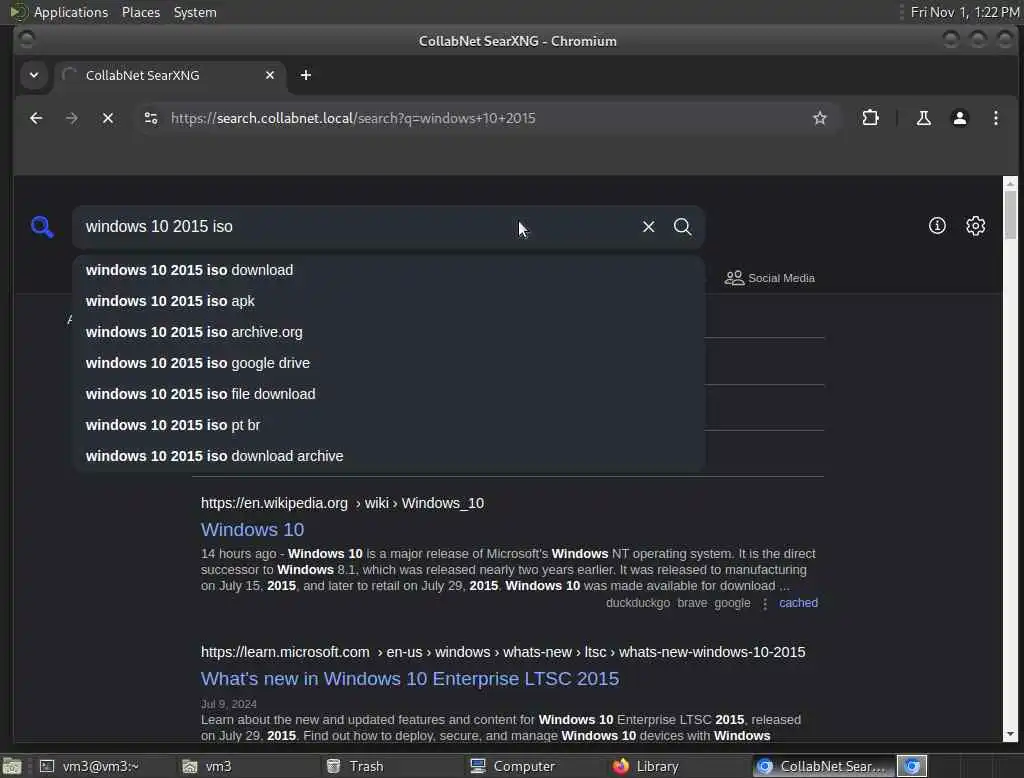The height and width of the screenshot is (778, 1024).
Task: Click the SearXNG magnifier logo
Action: 42,227
